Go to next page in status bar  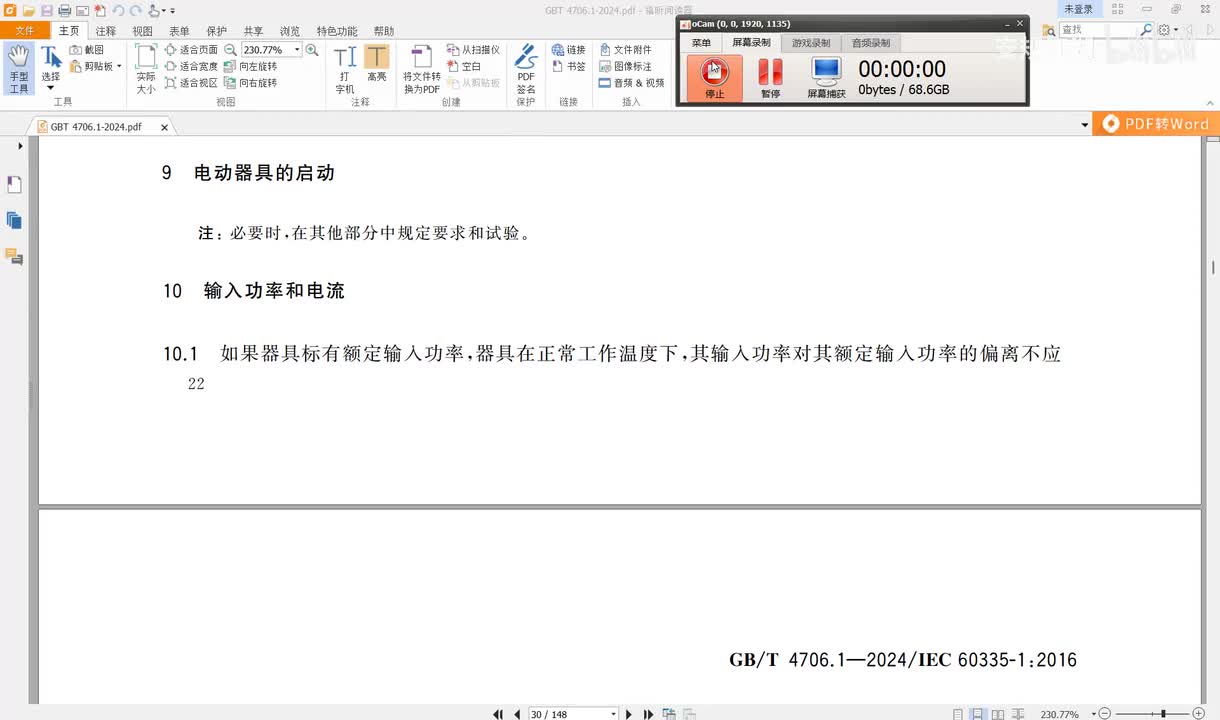coord(629,714)
